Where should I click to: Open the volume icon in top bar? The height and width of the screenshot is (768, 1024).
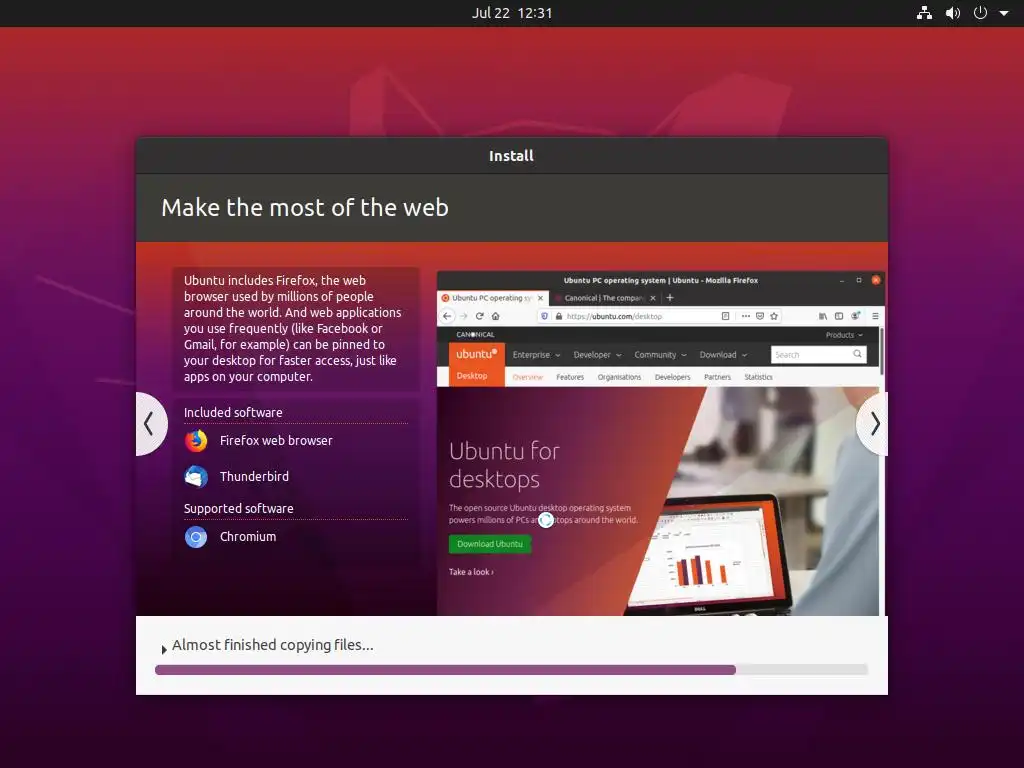953,13
